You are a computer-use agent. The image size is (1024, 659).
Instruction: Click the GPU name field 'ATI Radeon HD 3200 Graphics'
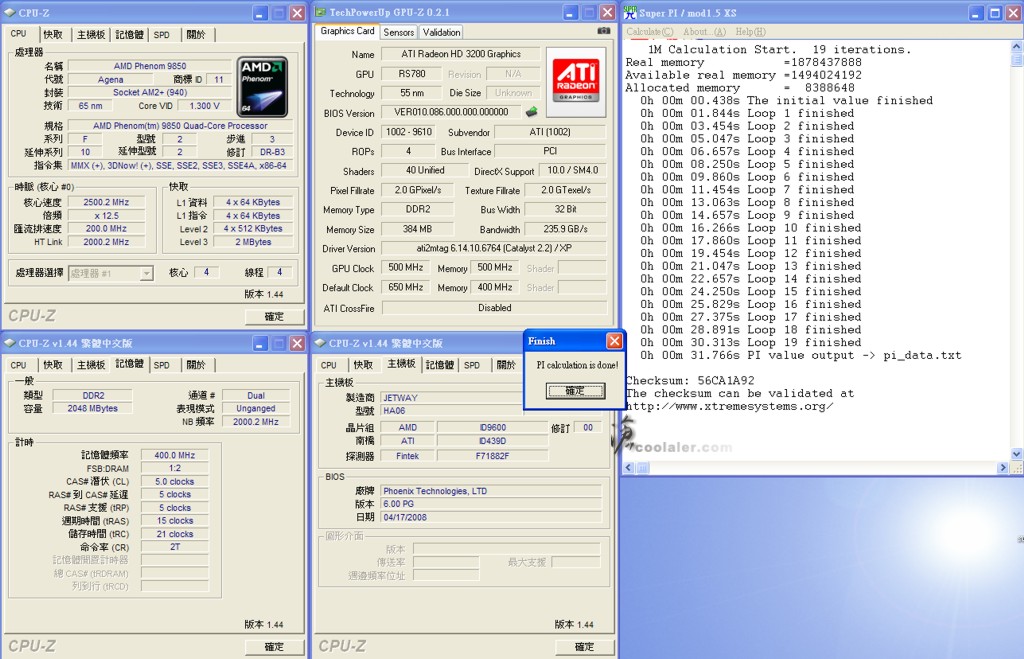tap(463, 54)
